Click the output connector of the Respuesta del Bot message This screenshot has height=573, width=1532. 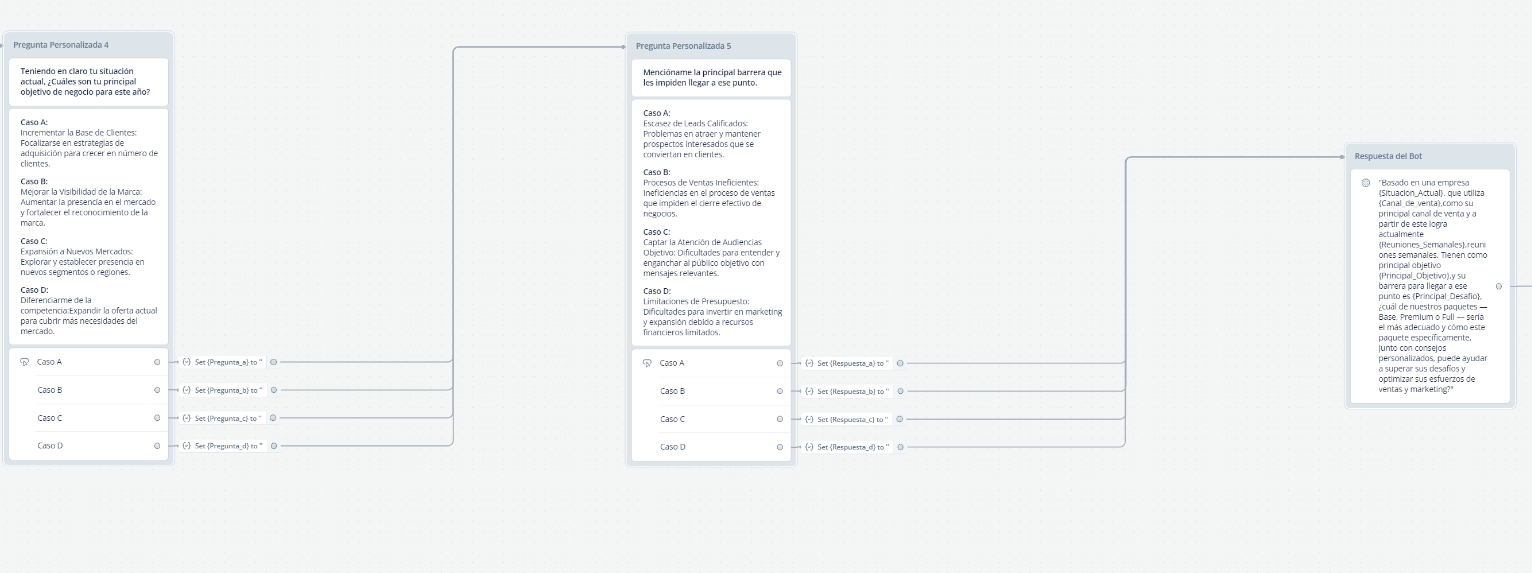pyautogui.click(x=1498, y=286)
